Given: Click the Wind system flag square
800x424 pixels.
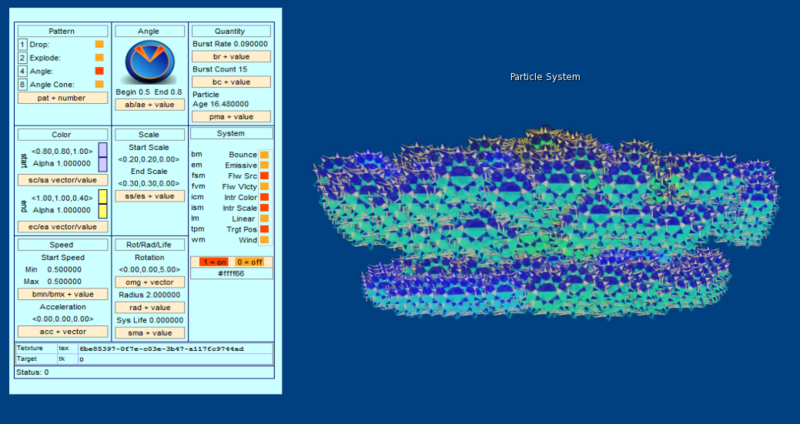Looking at the screenshot, I should click(264, 240).
